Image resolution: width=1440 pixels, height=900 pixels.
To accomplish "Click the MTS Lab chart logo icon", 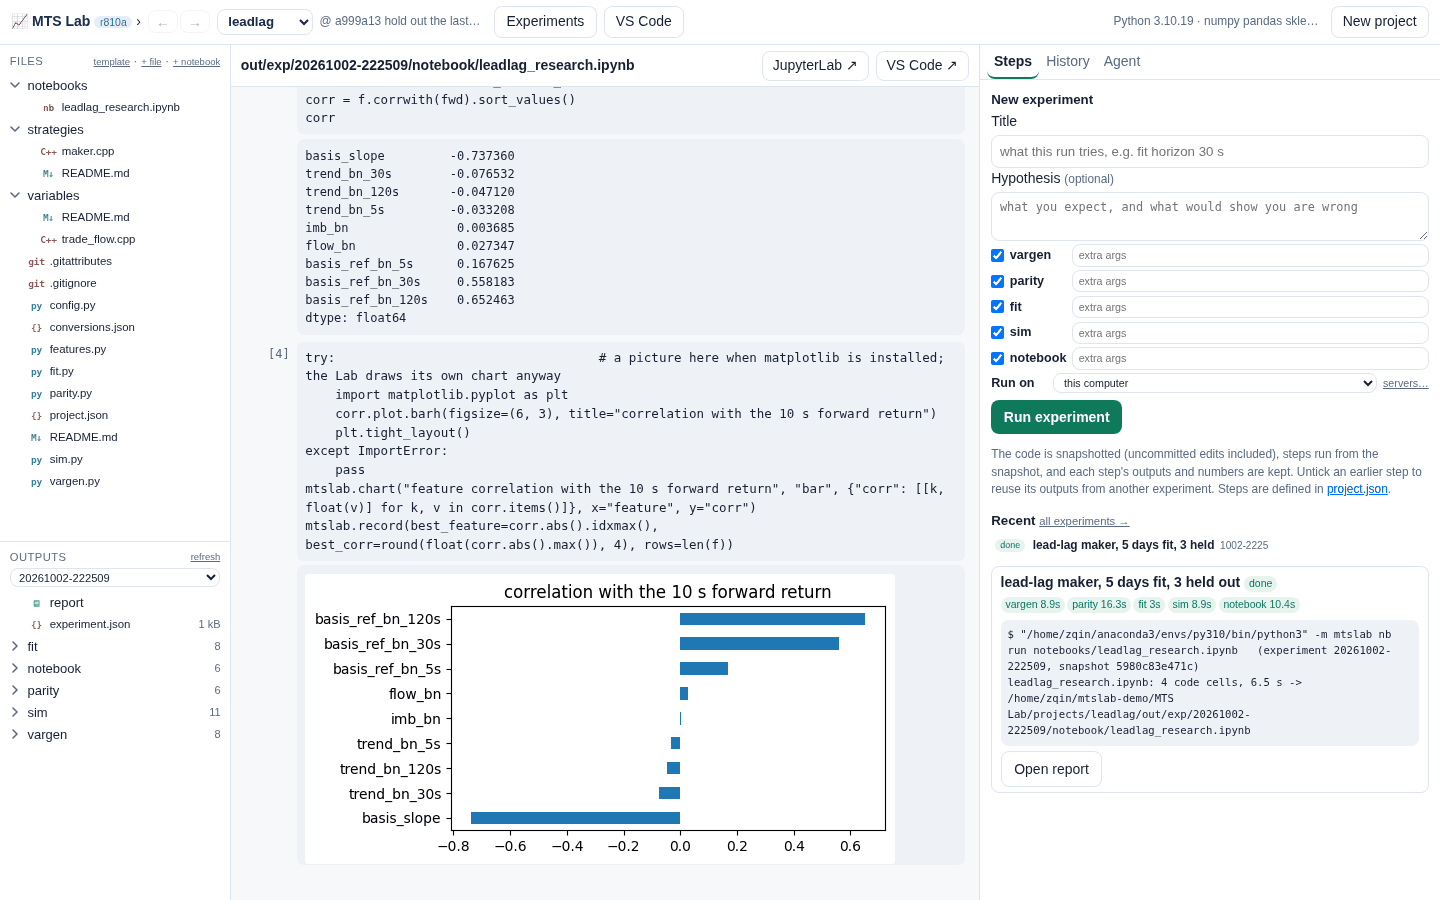I will pyautogui.click(x=19, y=21).
